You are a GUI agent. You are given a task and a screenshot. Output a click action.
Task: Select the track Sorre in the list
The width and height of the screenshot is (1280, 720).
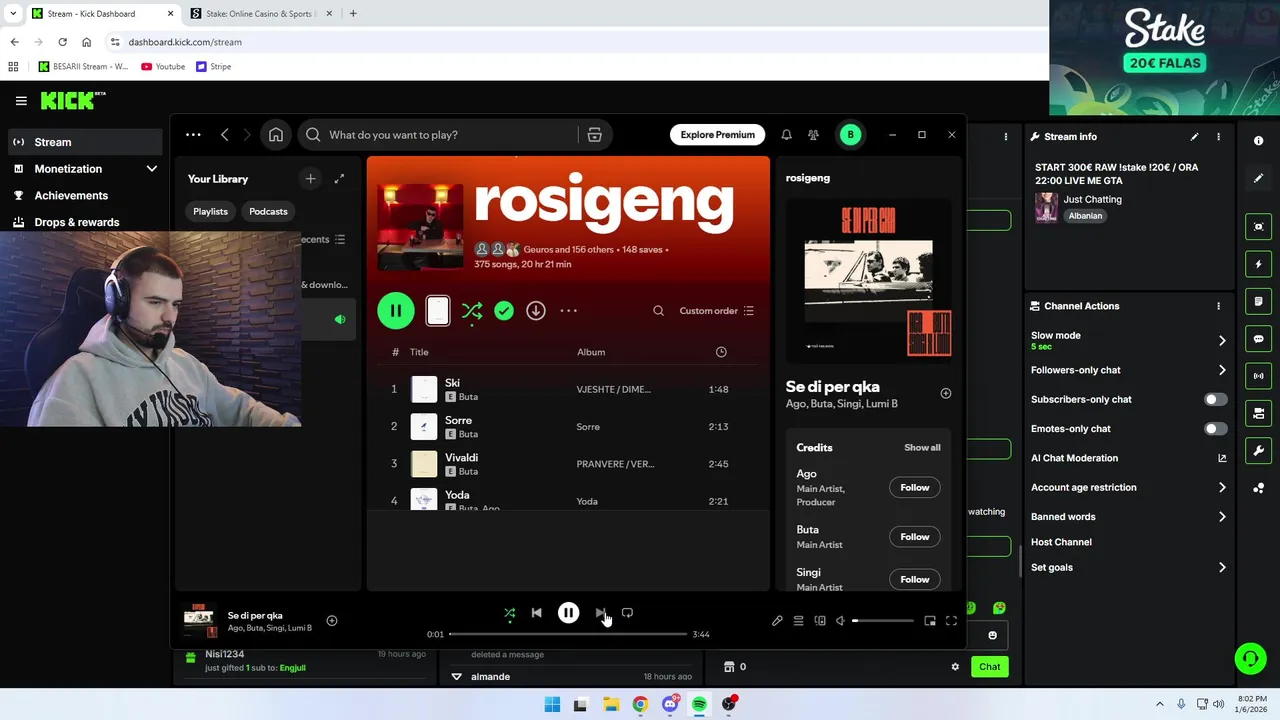[x=568, y=427]
